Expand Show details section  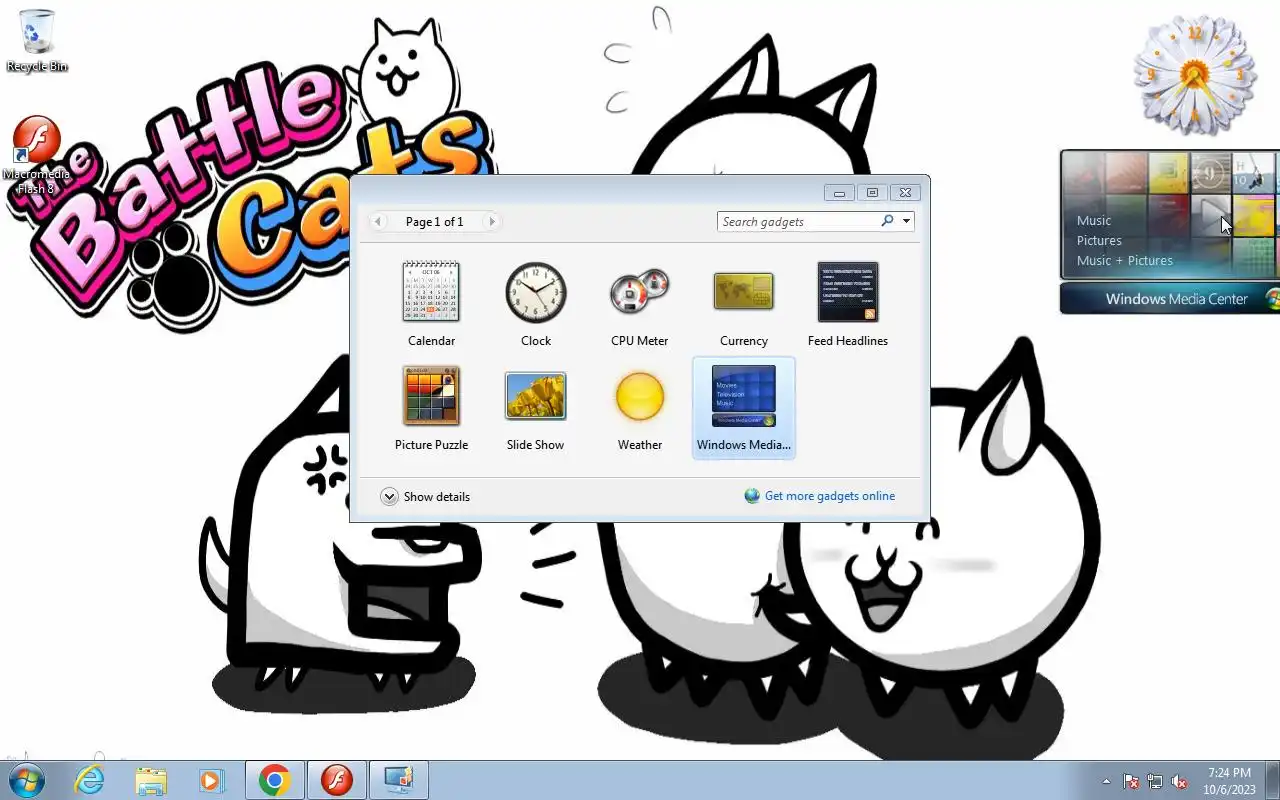click(x=425, y=497)
